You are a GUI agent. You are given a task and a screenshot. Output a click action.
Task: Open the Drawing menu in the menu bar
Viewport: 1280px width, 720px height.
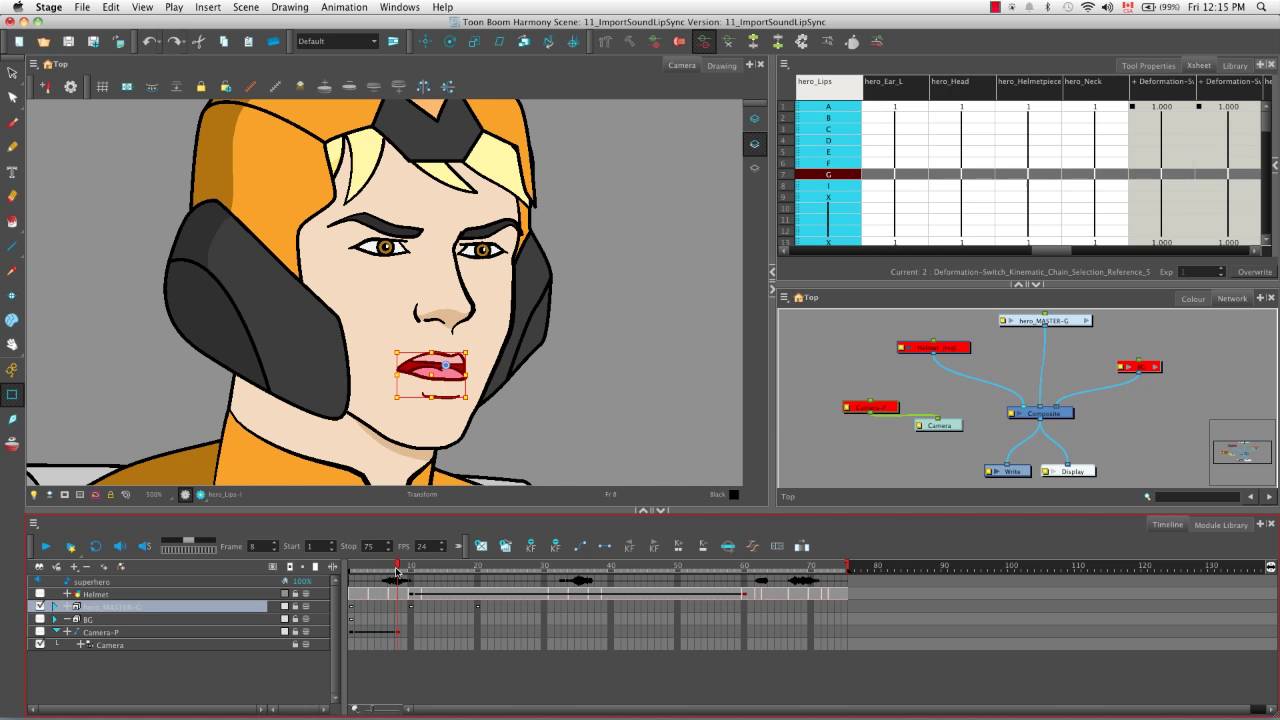(290, 7)
